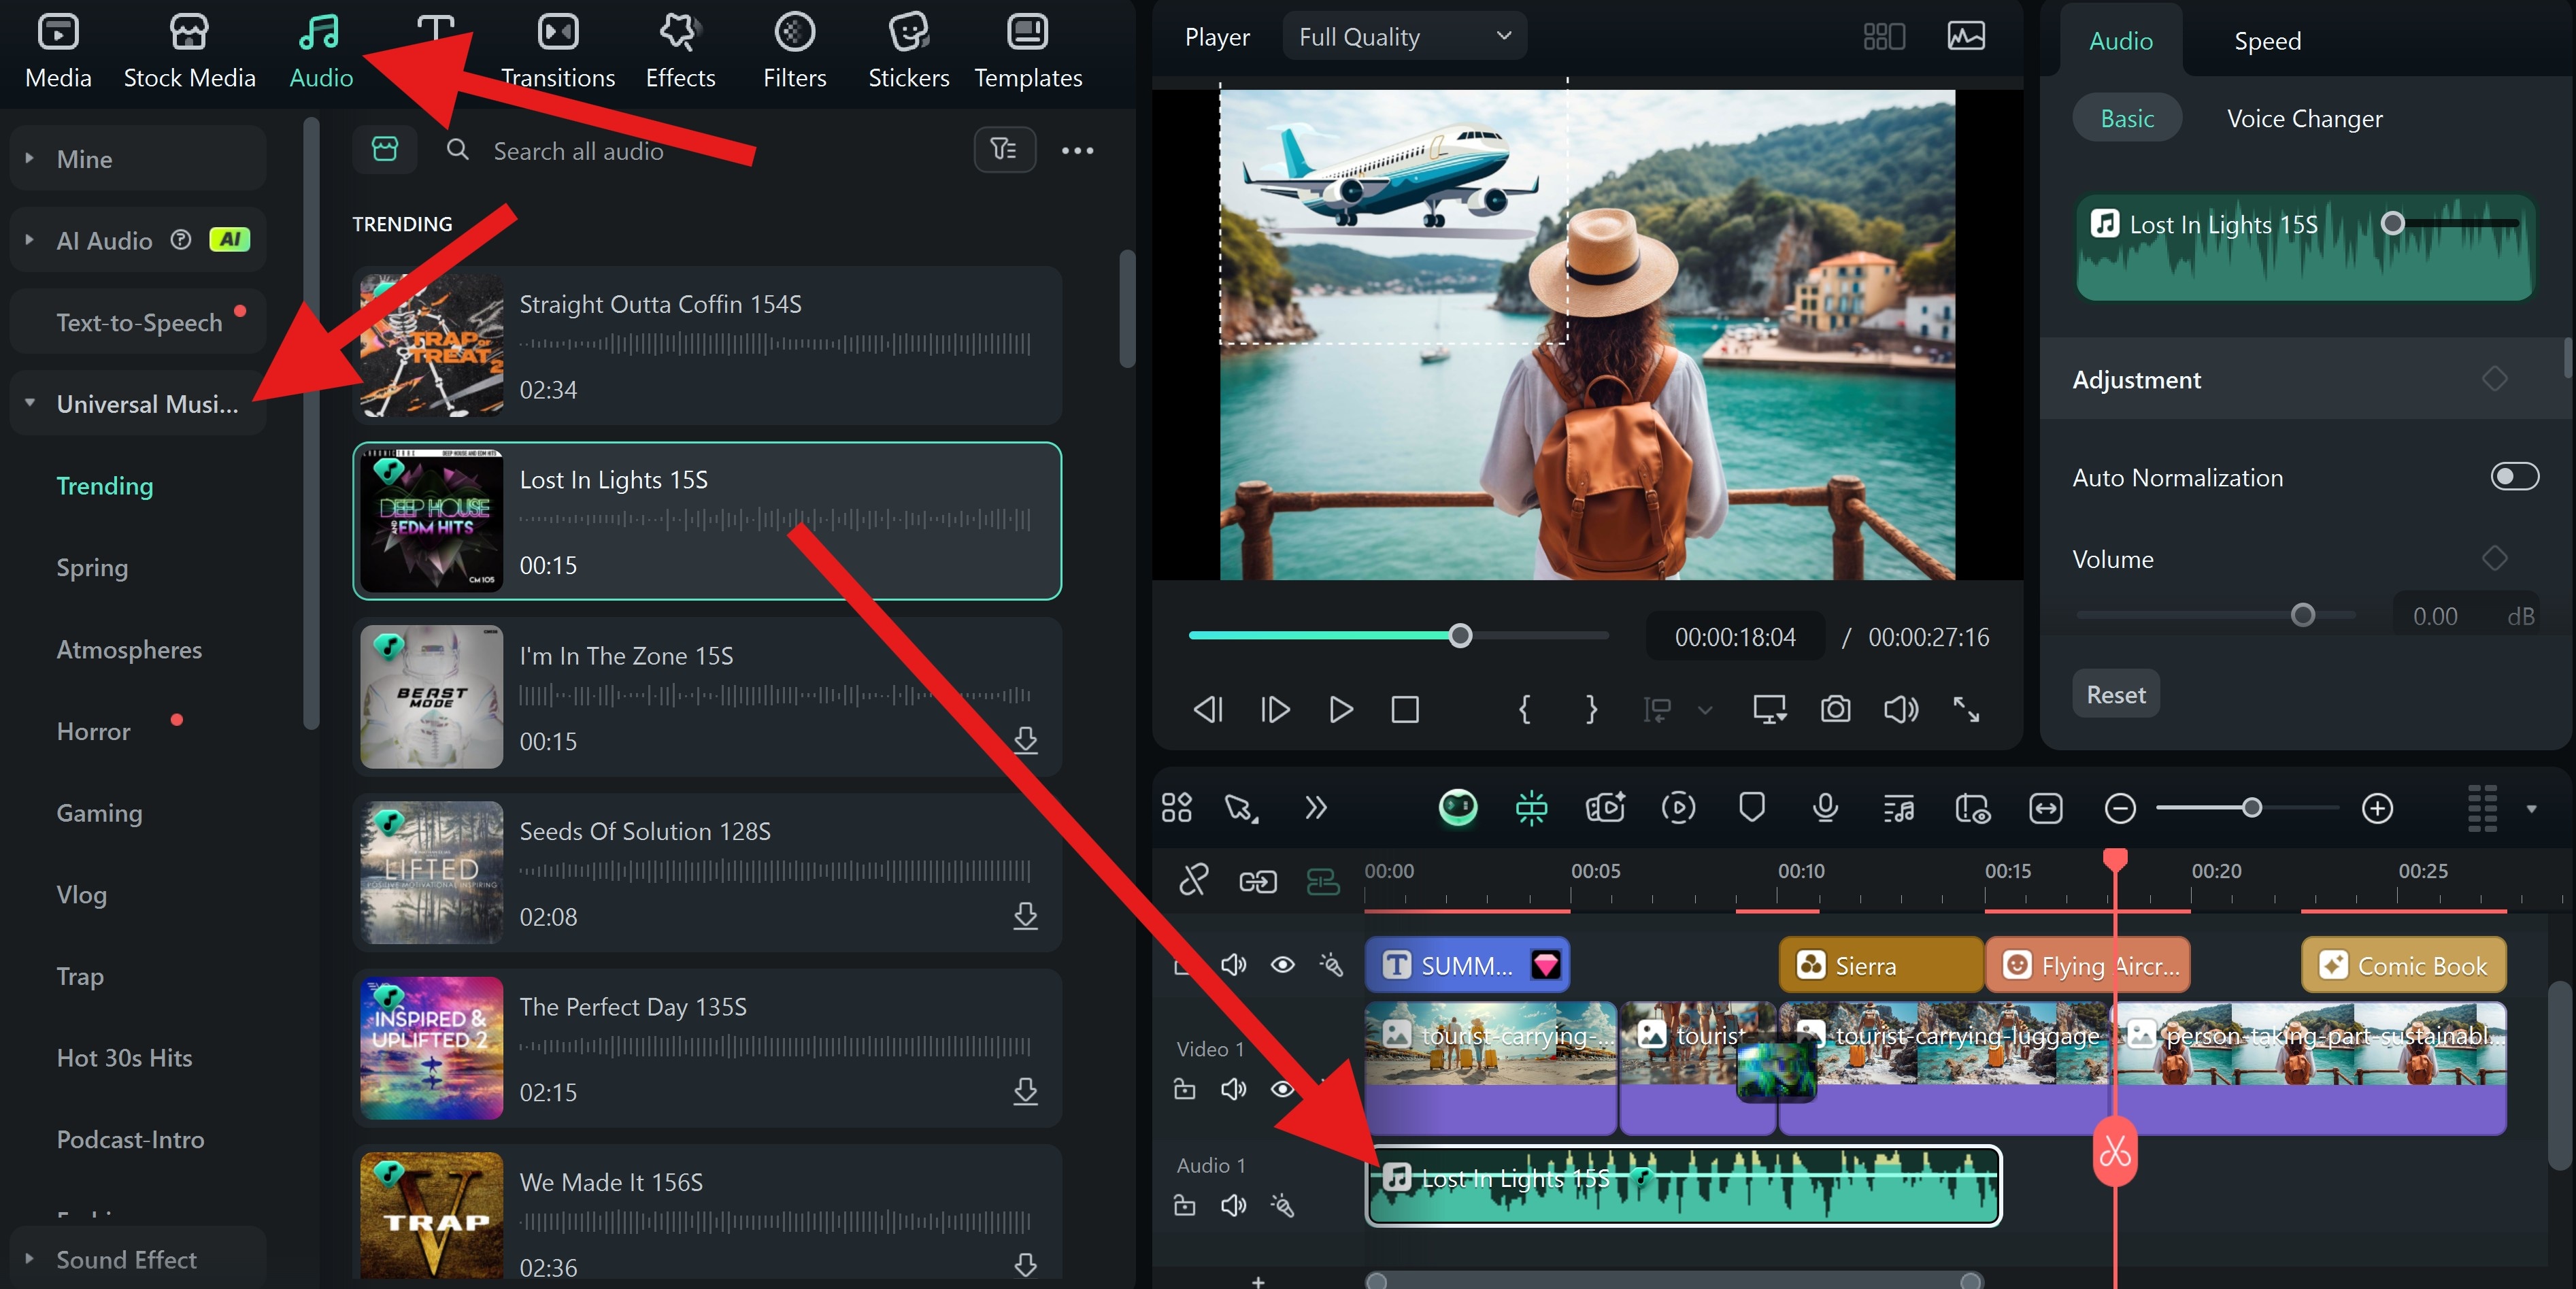Download I'm In The Zone 15S track
Viewport: 2576px width, 1289px height.
(x=1025, y=740)
